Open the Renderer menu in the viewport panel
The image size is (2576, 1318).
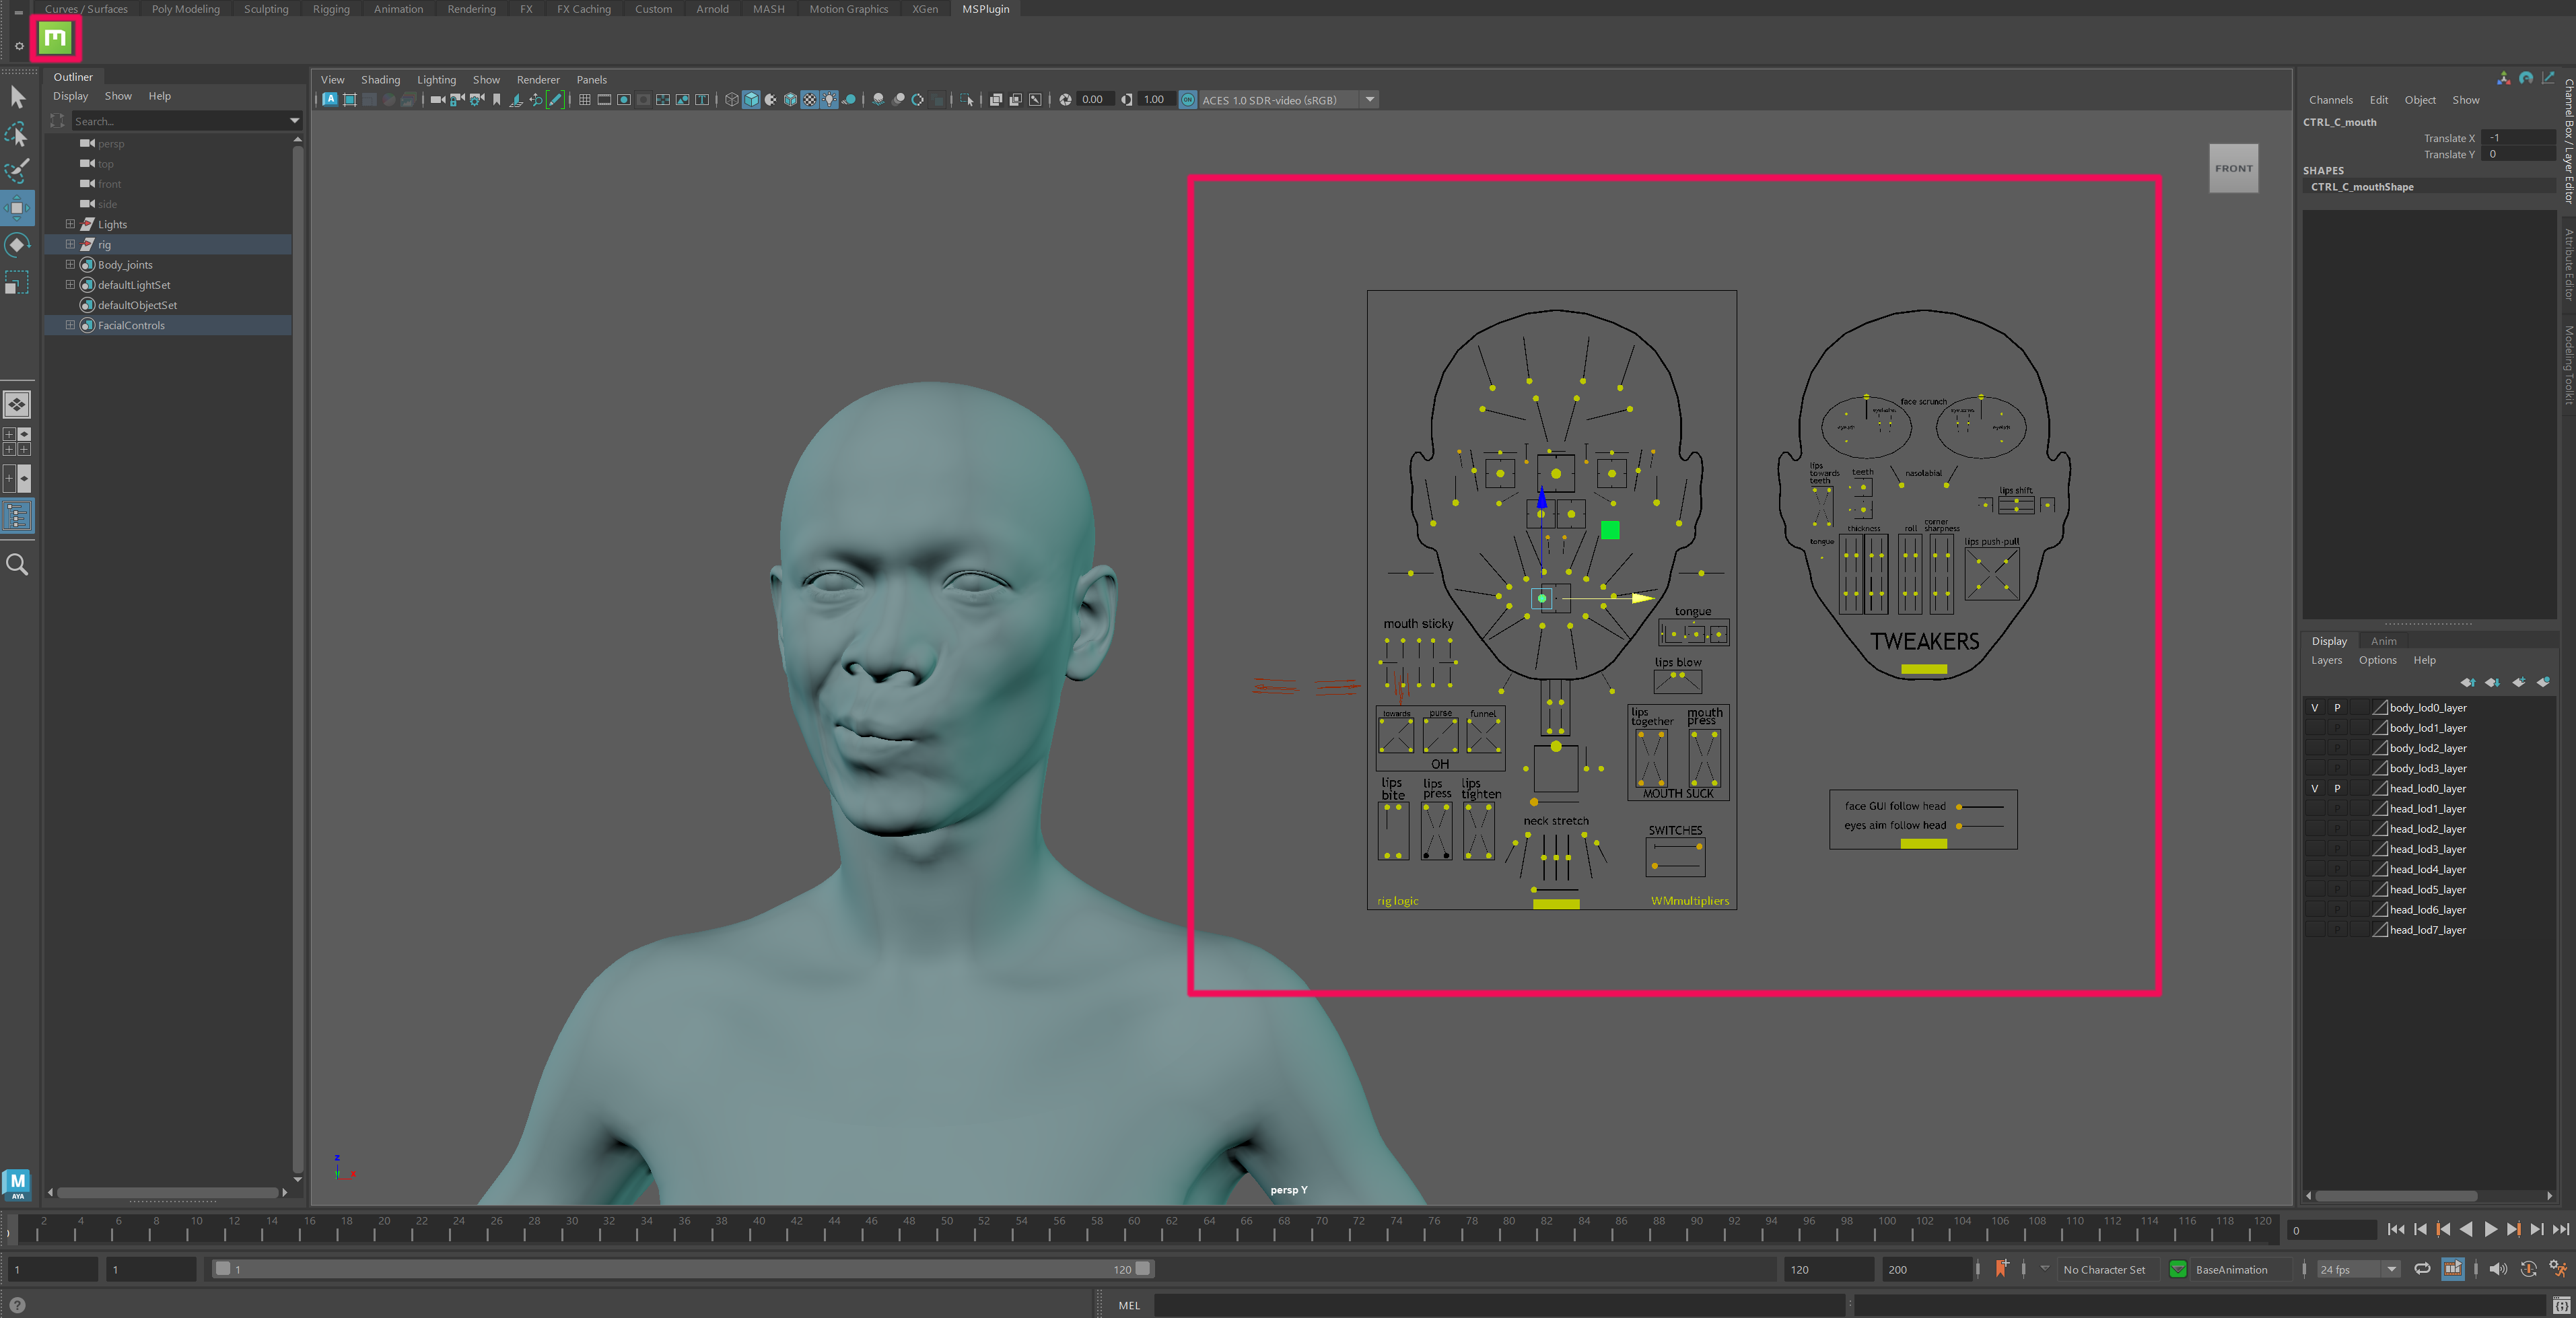click(538, 80)
